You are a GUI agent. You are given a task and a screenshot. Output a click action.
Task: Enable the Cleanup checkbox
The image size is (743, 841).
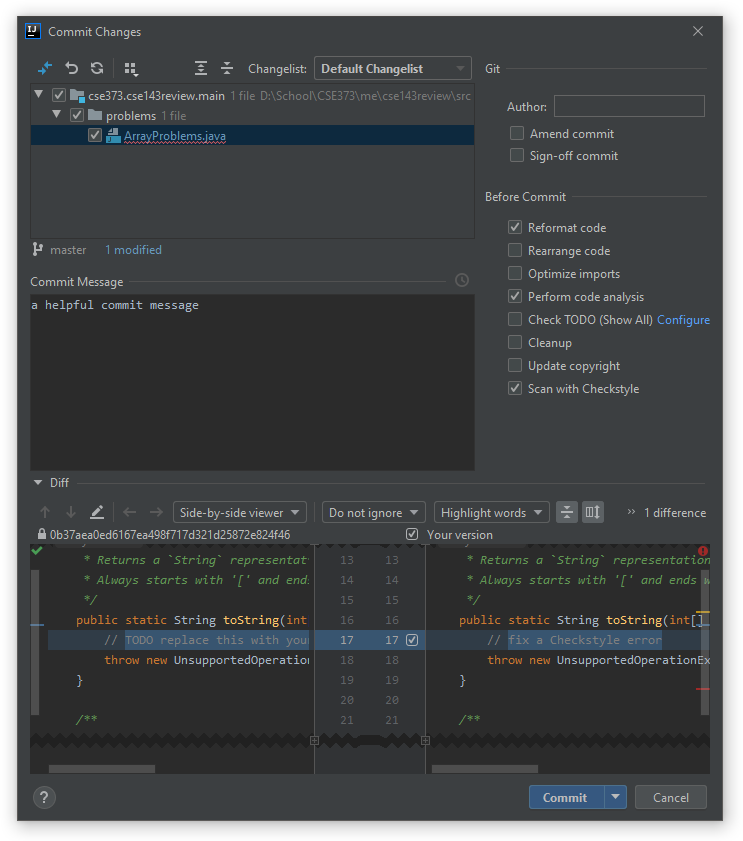coord(515,342)
